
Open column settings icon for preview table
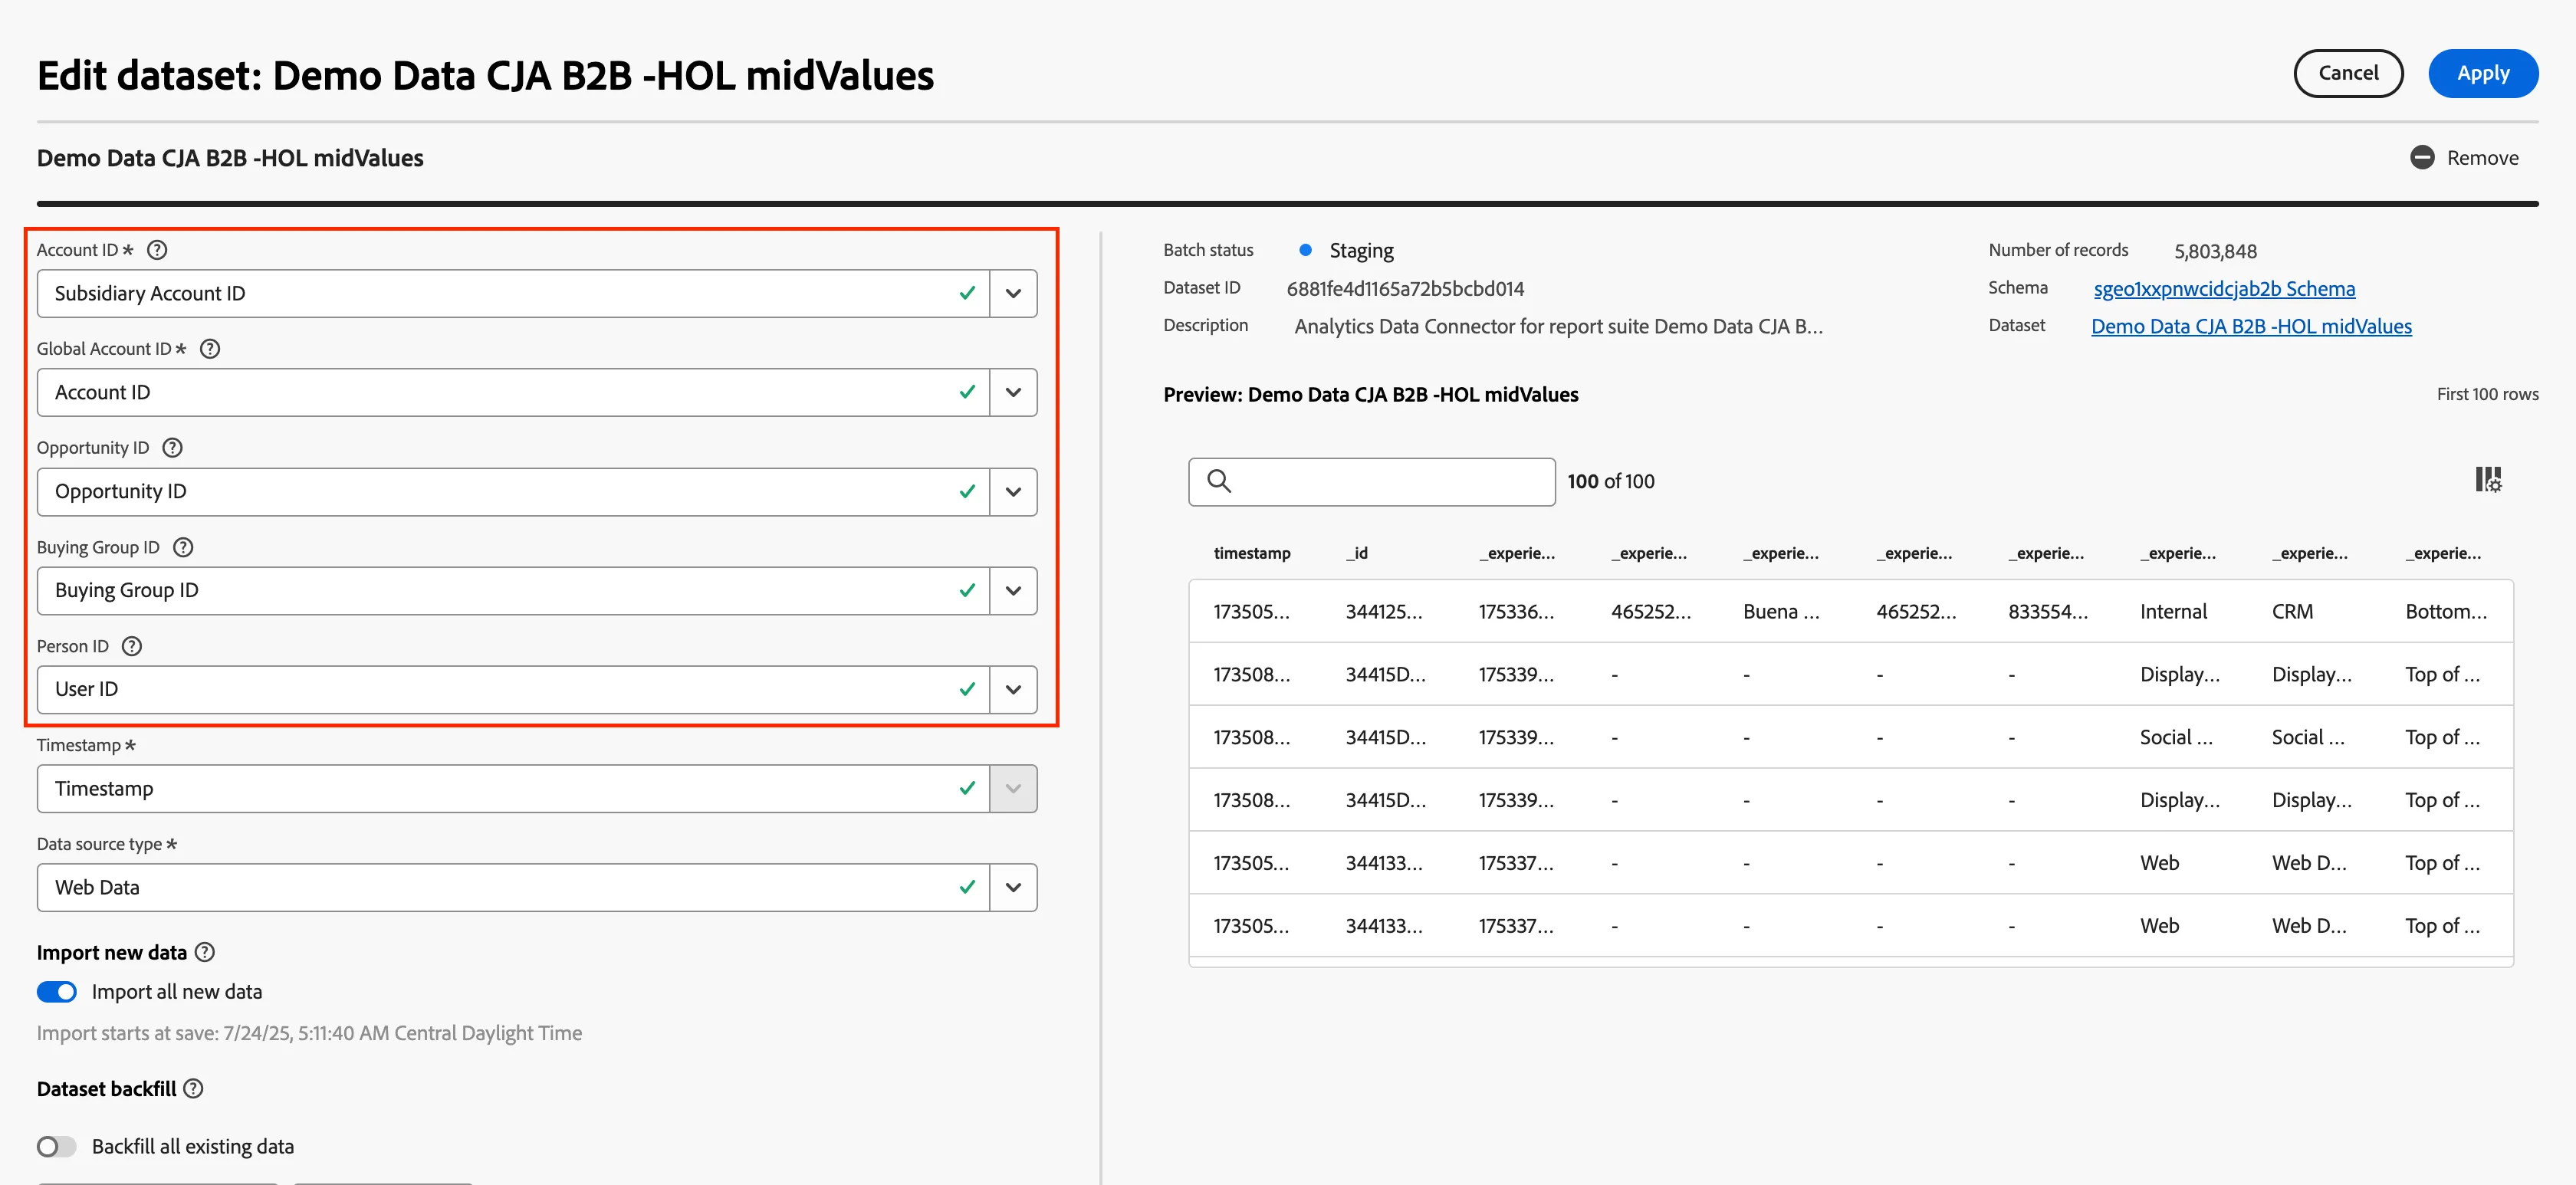(2488, 480)
